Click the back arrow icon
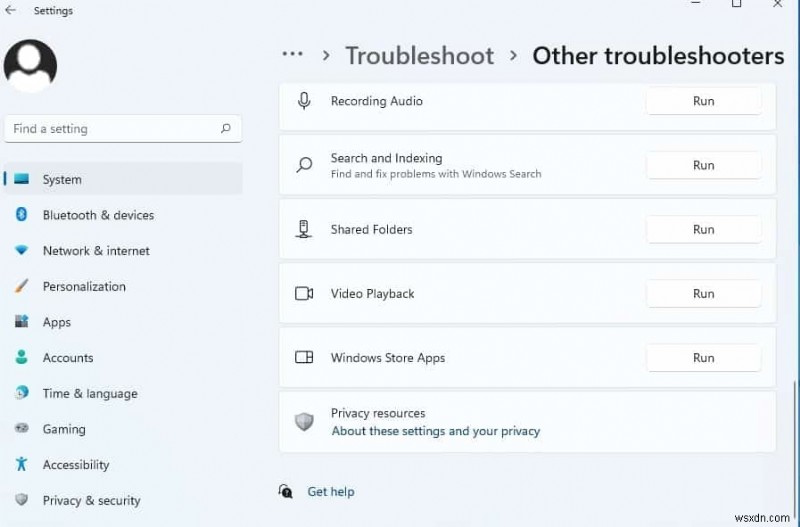The width and height of the screenshot is (800, 527). coord(11,10)
